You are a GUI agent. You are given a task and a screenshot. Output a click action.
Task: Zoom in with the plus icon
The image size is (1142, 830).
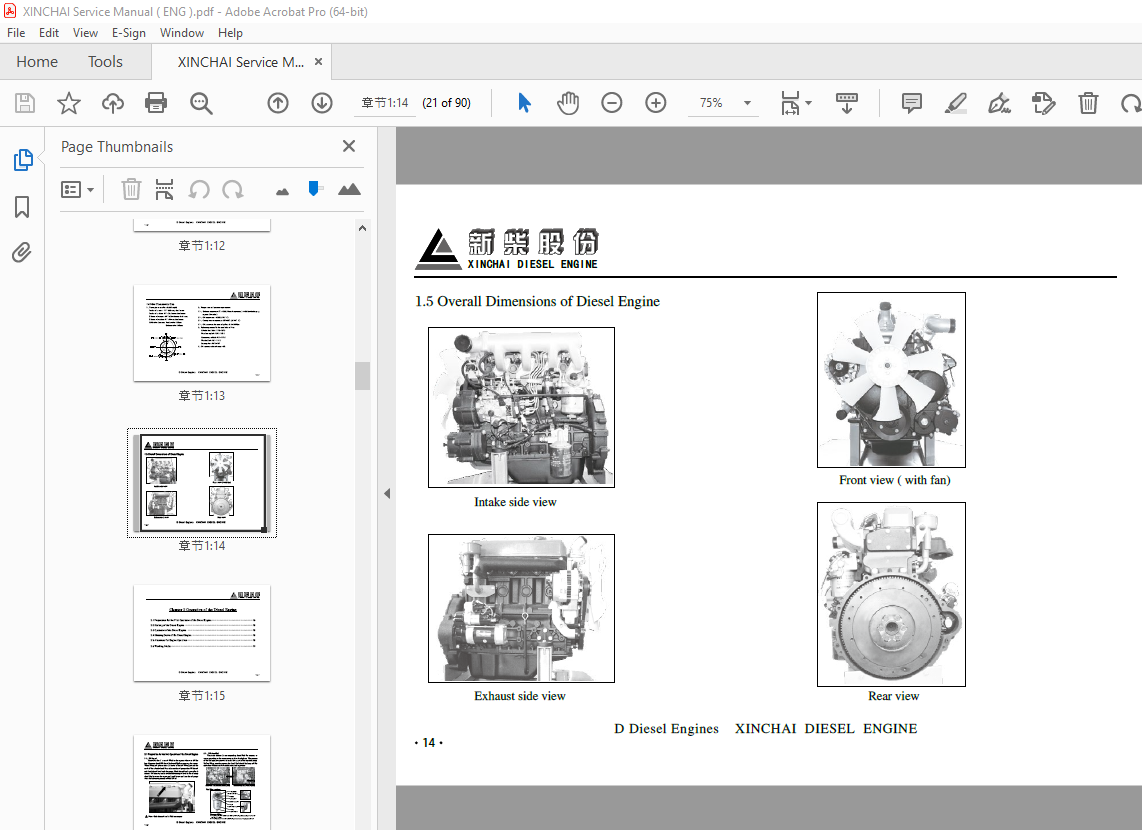(x=655, y=103)
